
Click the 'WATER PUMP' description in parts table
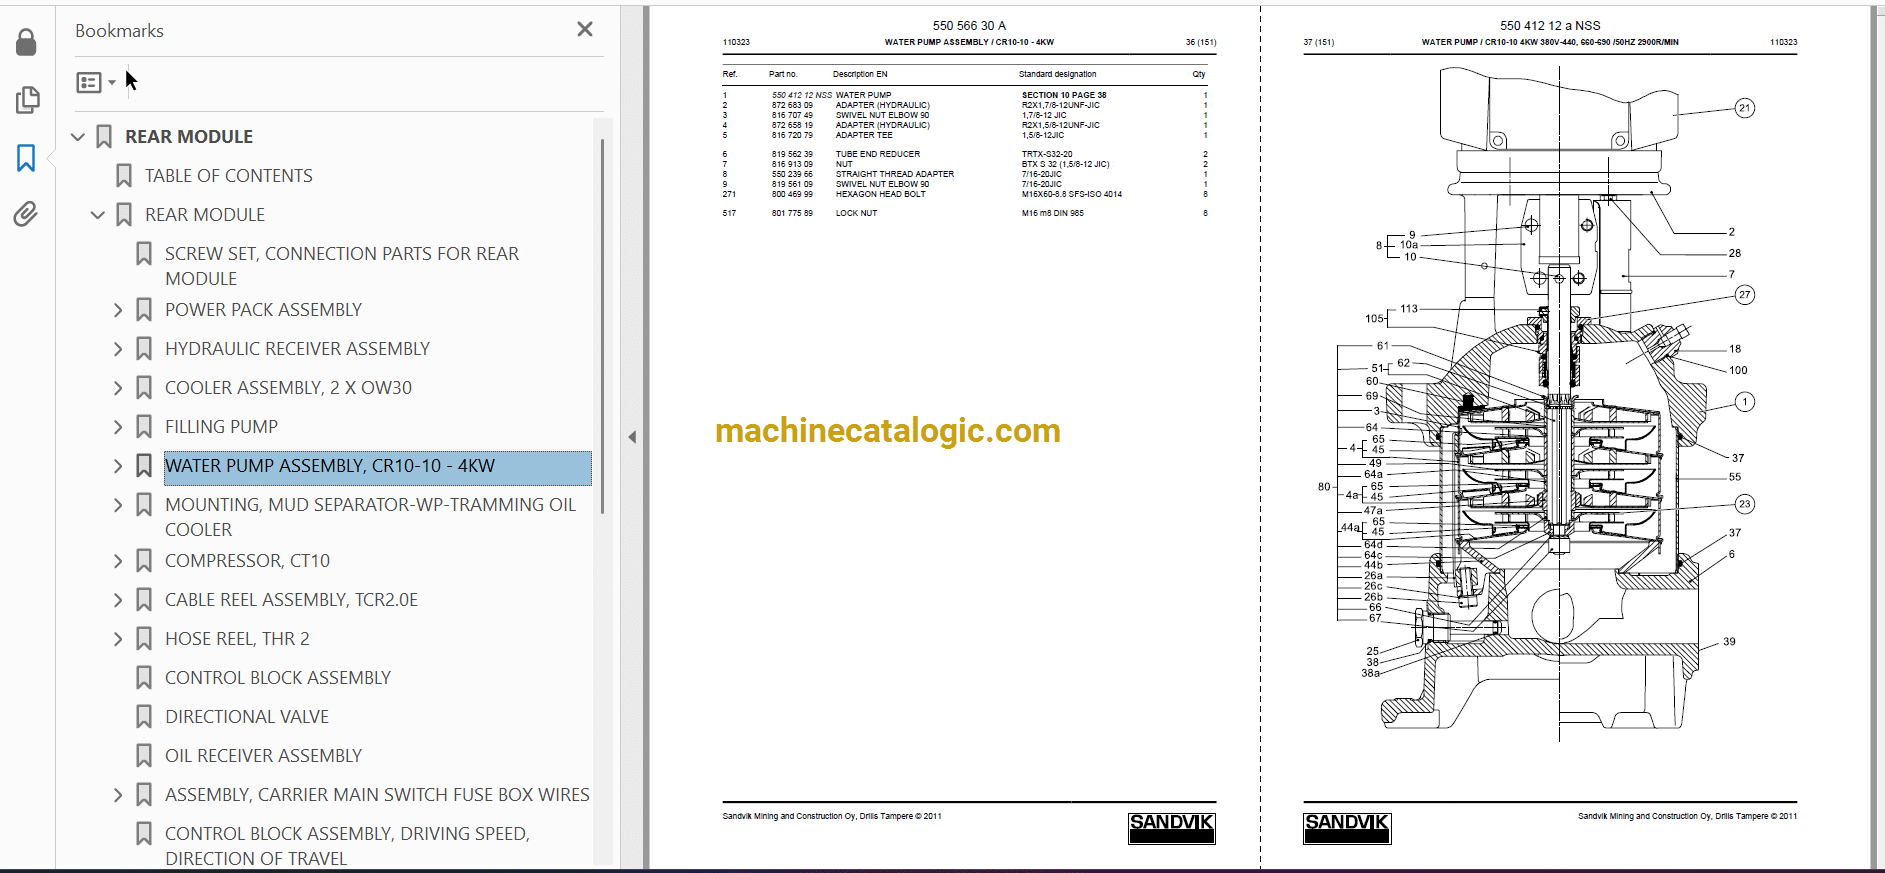click(x=863, y=95)
